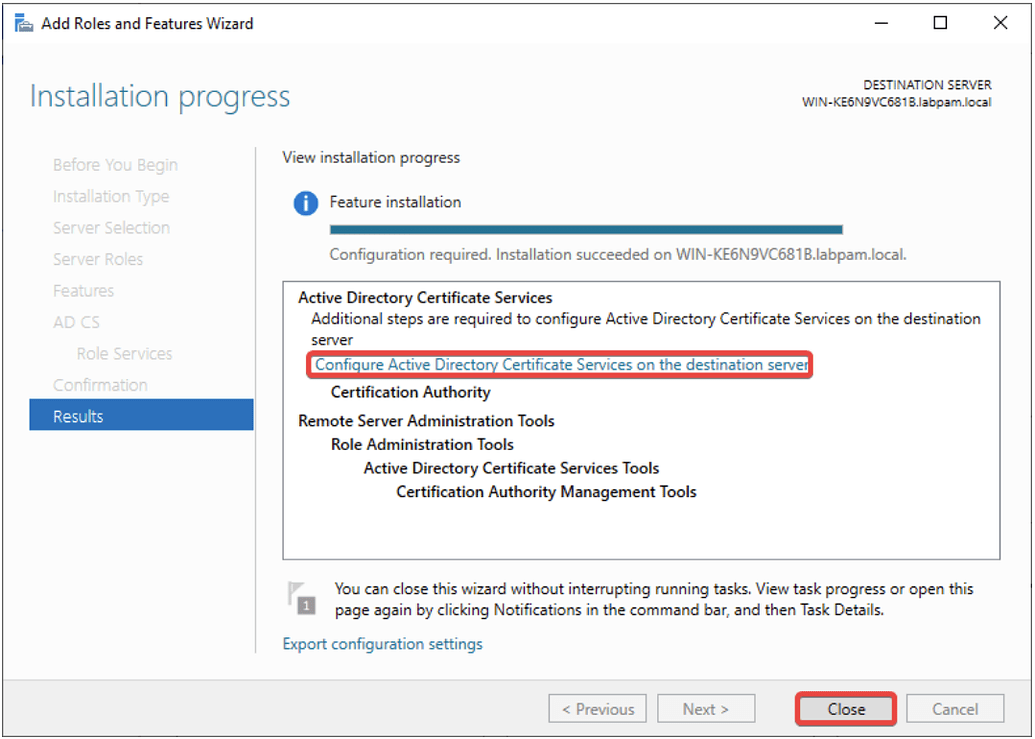Open Export configuration settings
Viewport: 1035px width, 739px height.
(x=382, y=643)
